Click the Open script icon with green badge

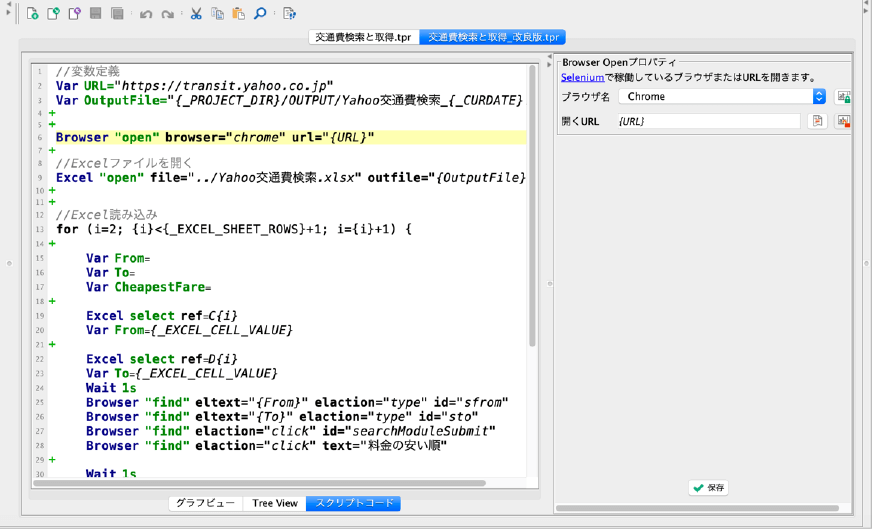pos(53,13)
